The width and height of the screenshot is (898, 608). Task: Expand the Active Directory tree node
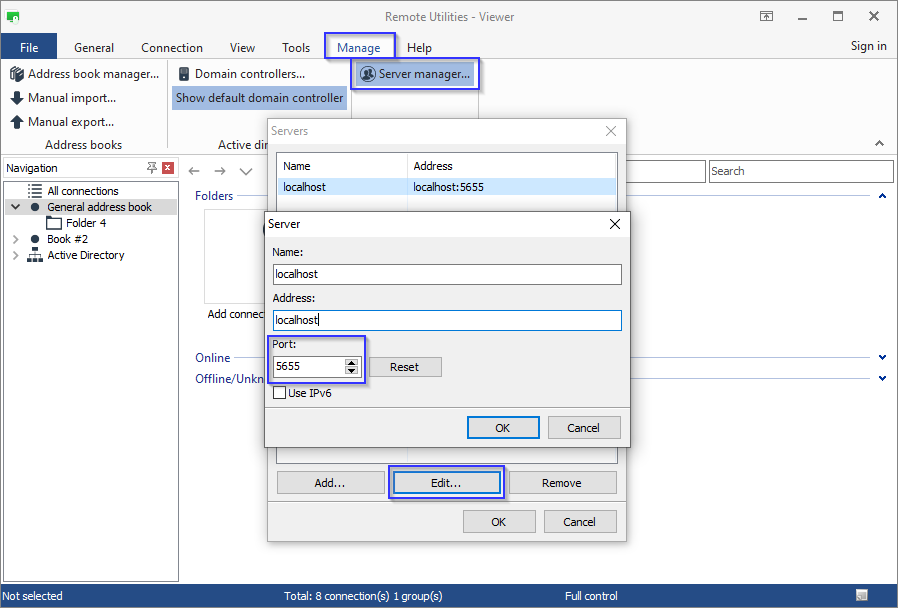15,255
